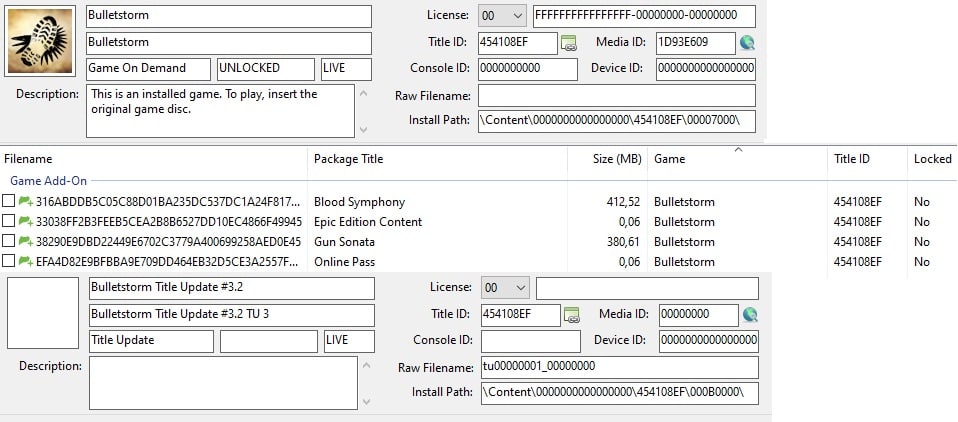Click filename 33038FF2B3FEEB5CEA2B8B6527DD10EC4866F49945

click(169, 221)
